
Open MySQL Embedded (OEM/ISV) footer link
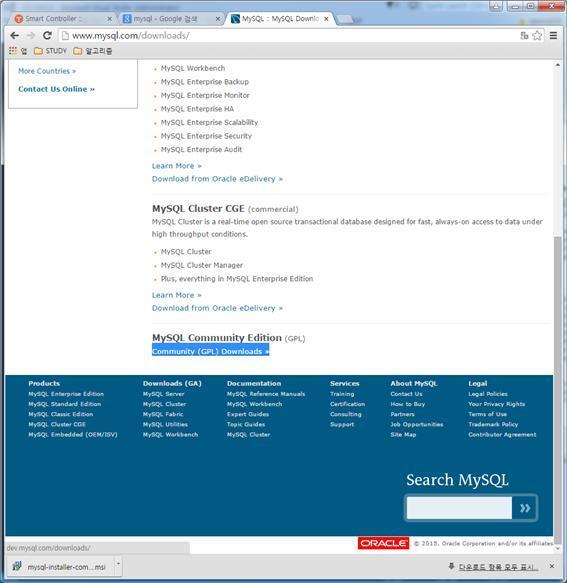pyautogui.click(x=73, y=434)
